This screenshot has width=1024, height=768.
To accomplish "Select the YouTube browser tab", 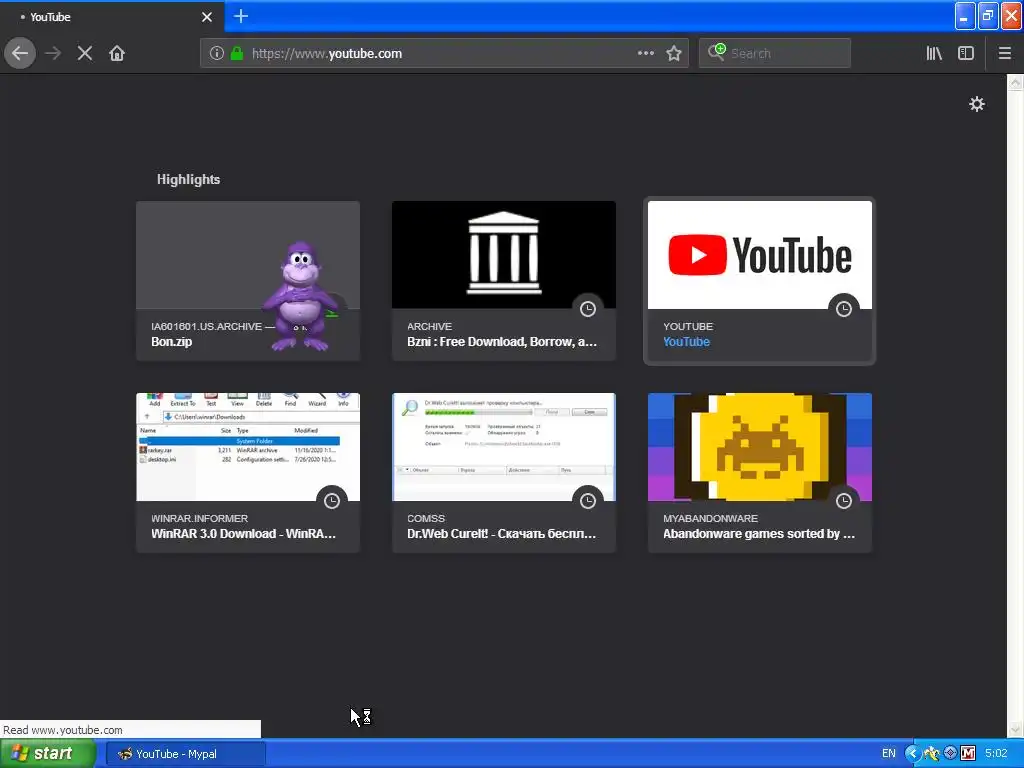I will (112, 17).
